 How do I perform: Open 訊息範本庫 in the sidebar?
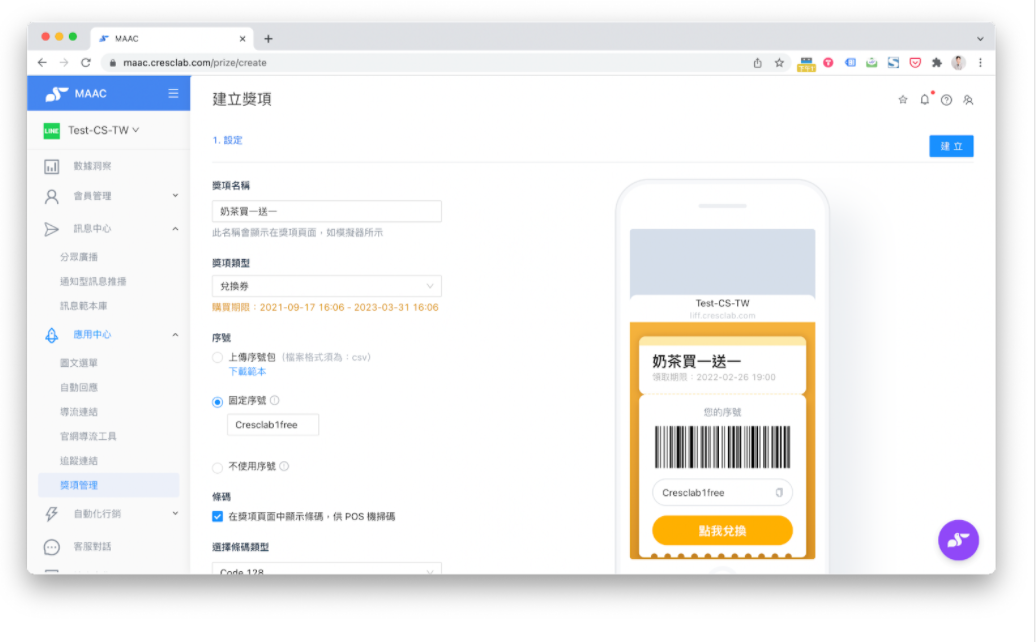coord(83,306)
